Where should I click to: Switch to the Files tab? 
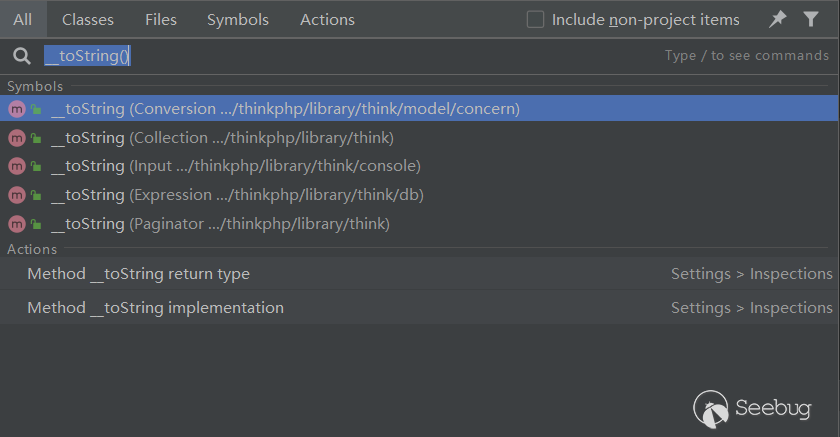point(161,19)
